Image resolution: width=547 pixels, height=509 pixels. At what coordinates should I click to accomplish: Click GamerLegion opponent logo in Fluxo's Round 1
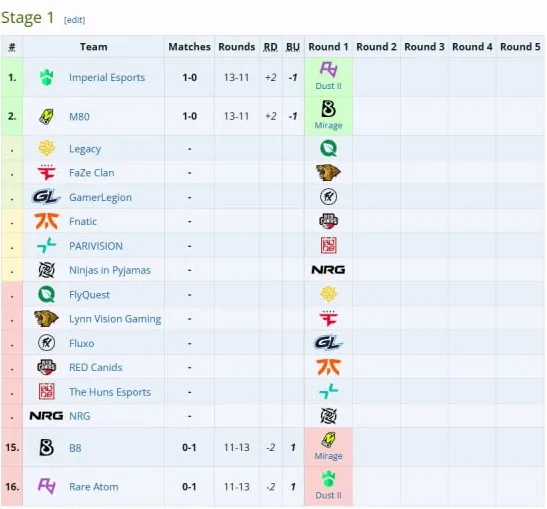coord(328,343)
